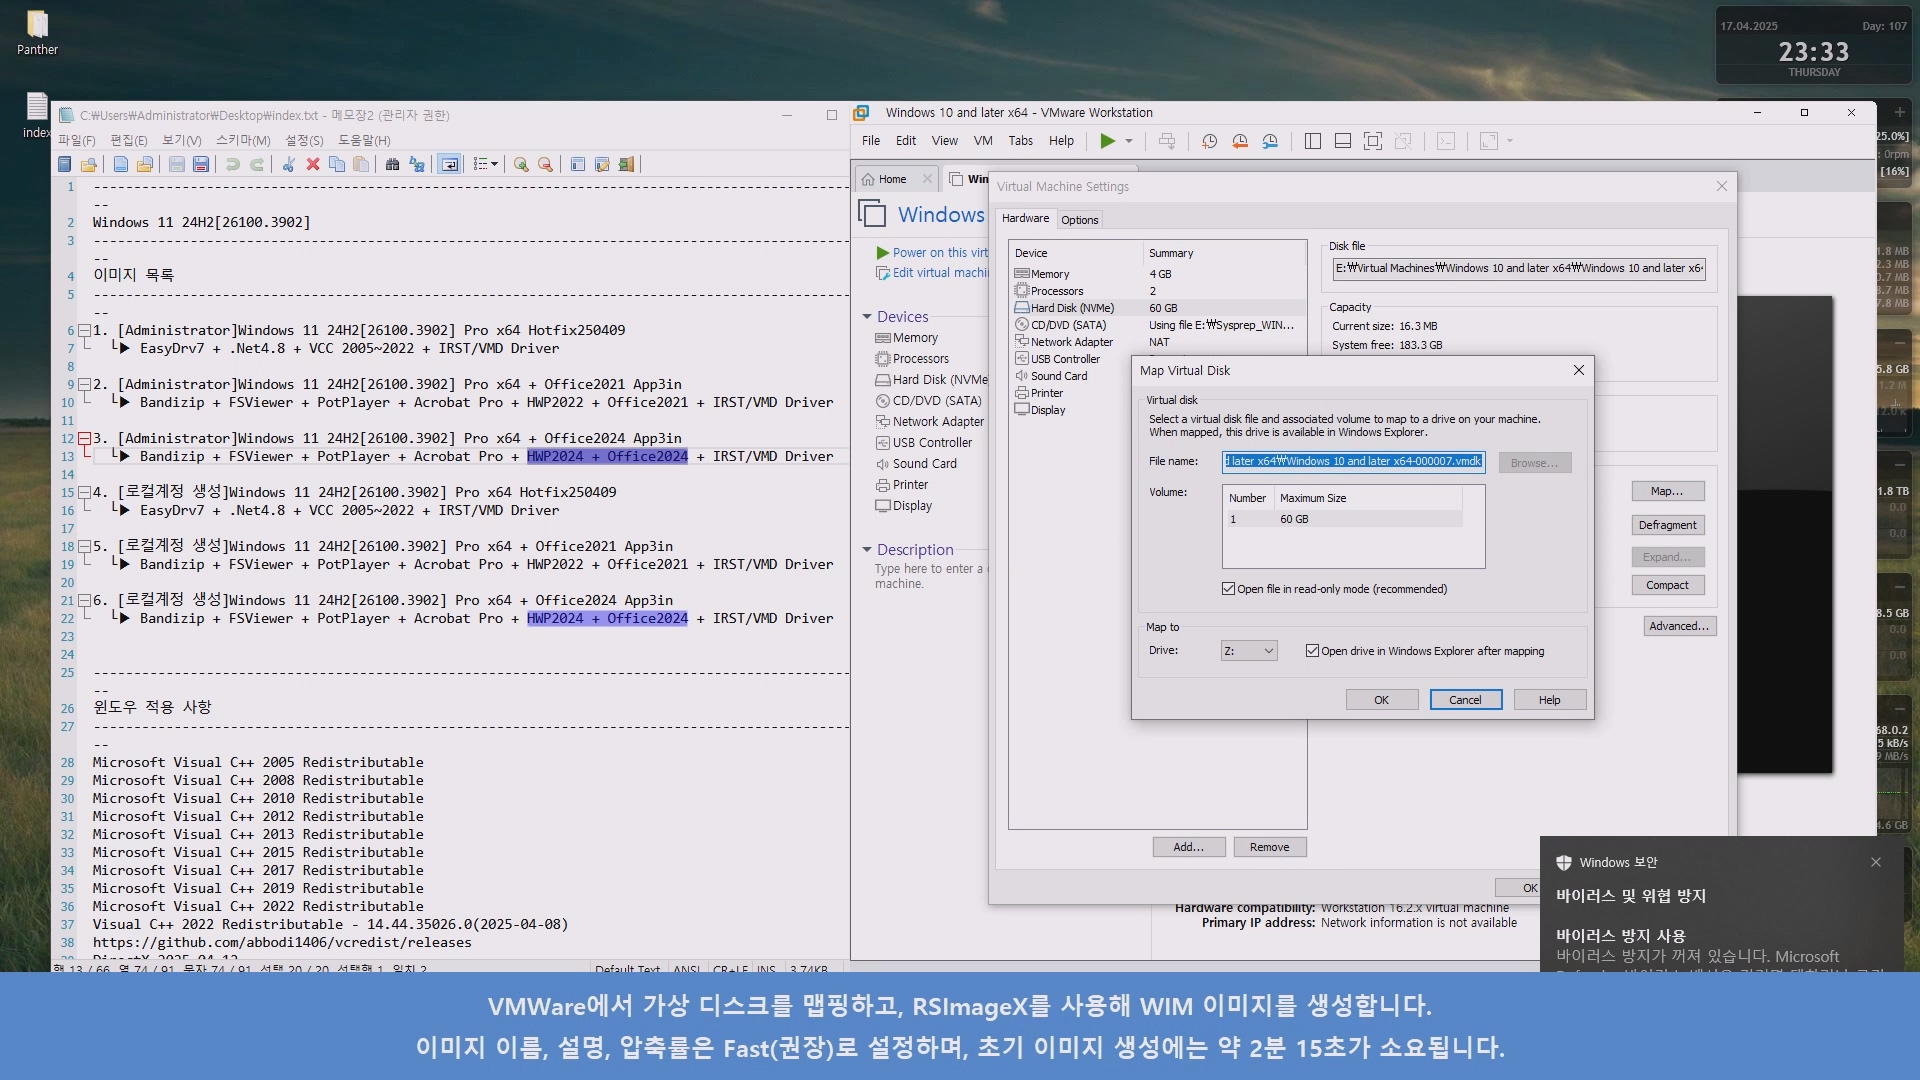This screenshot has width=1920, height=1080.
Task: Switch to the Options tab
Action: [x=1079, y=220]
